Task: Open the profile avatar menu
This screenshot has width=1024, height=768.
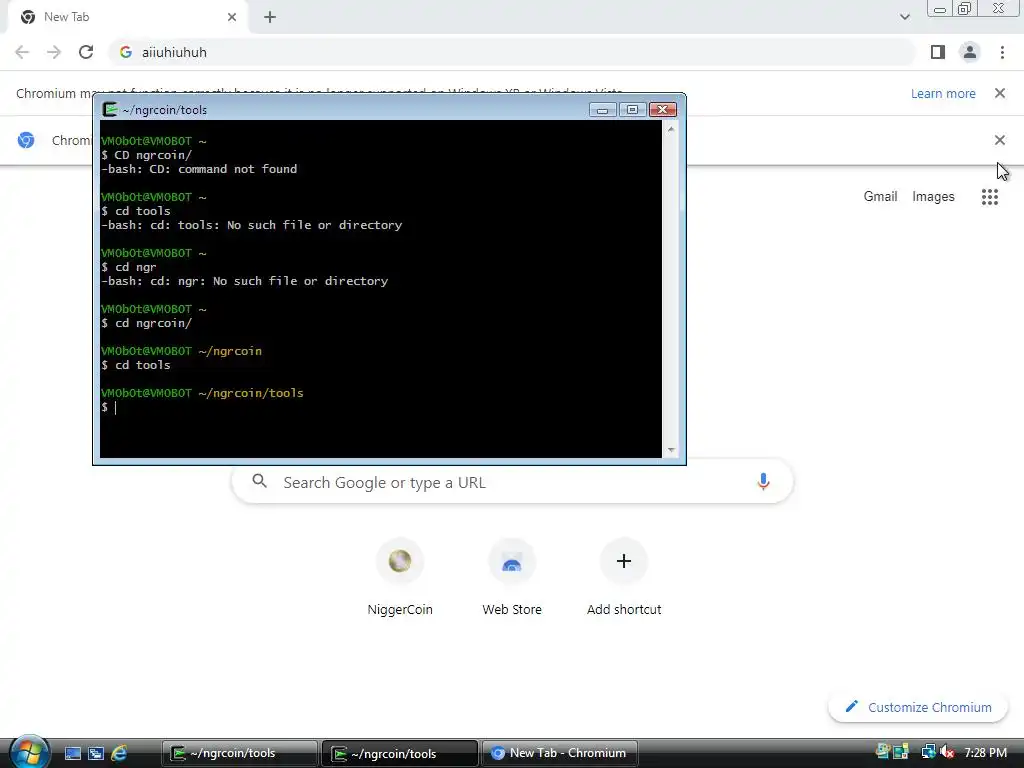Action: coord(970,52)
